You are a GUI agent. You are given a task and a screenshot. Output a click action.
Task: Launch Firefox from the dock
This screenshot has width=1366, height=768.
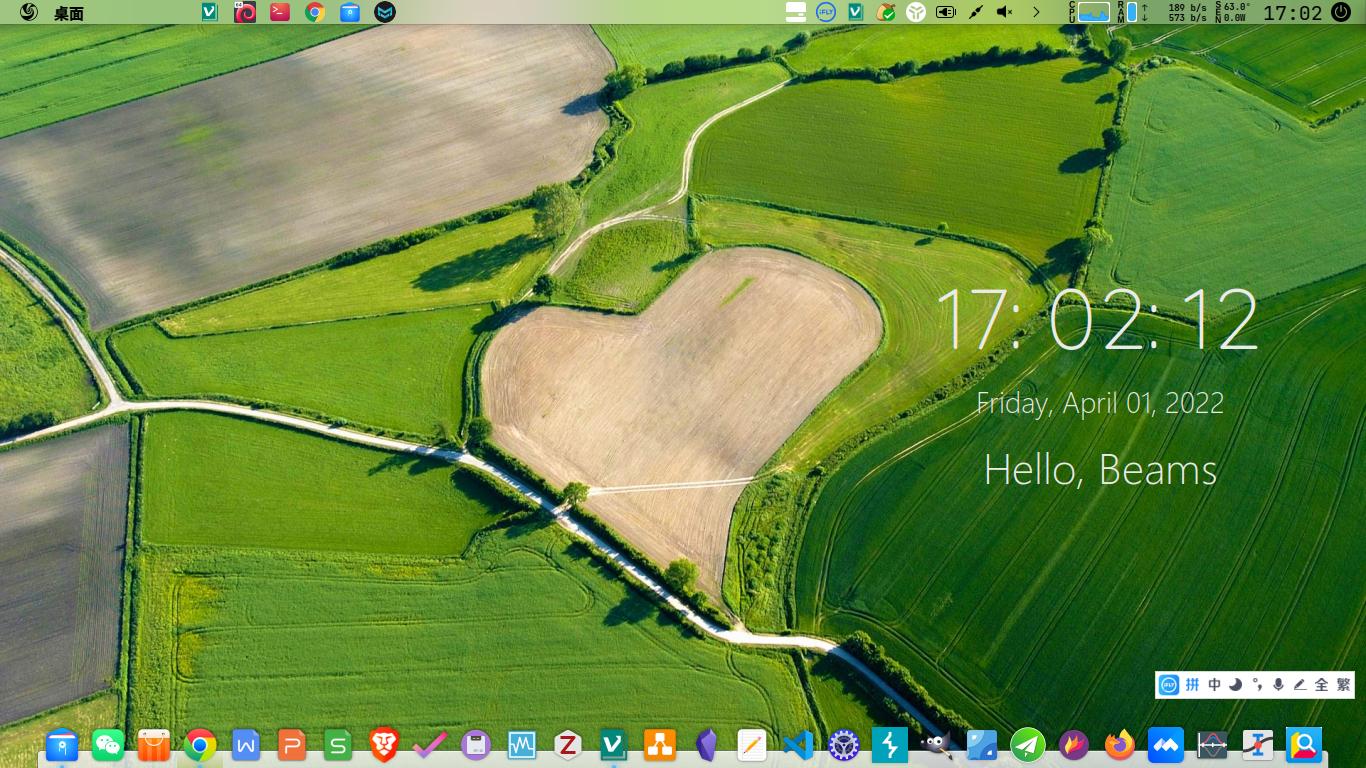[1120, 745]
